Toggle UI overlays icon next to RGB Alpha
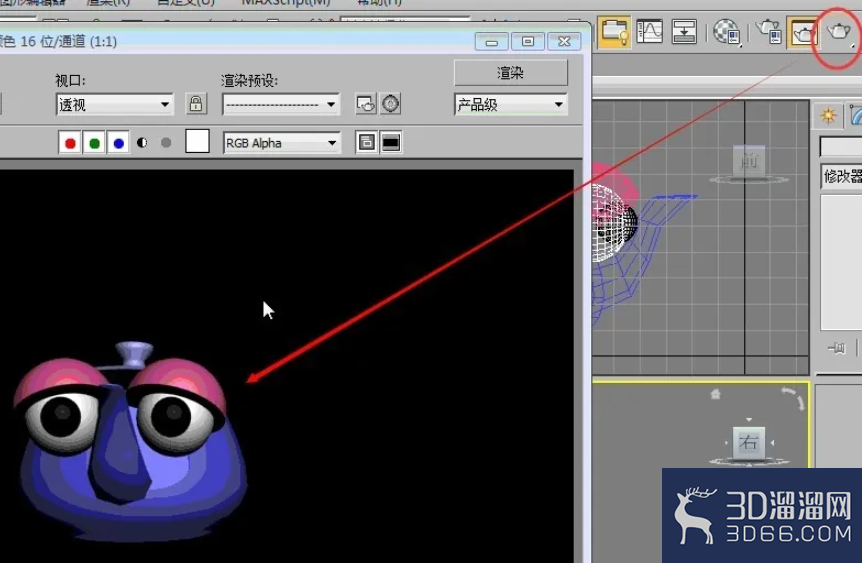 pos(367,142)
